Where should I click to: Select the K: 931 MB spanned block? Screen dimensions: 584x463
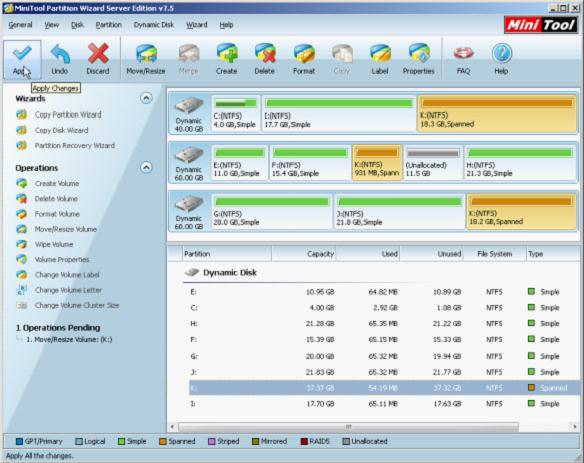point(377,163)
